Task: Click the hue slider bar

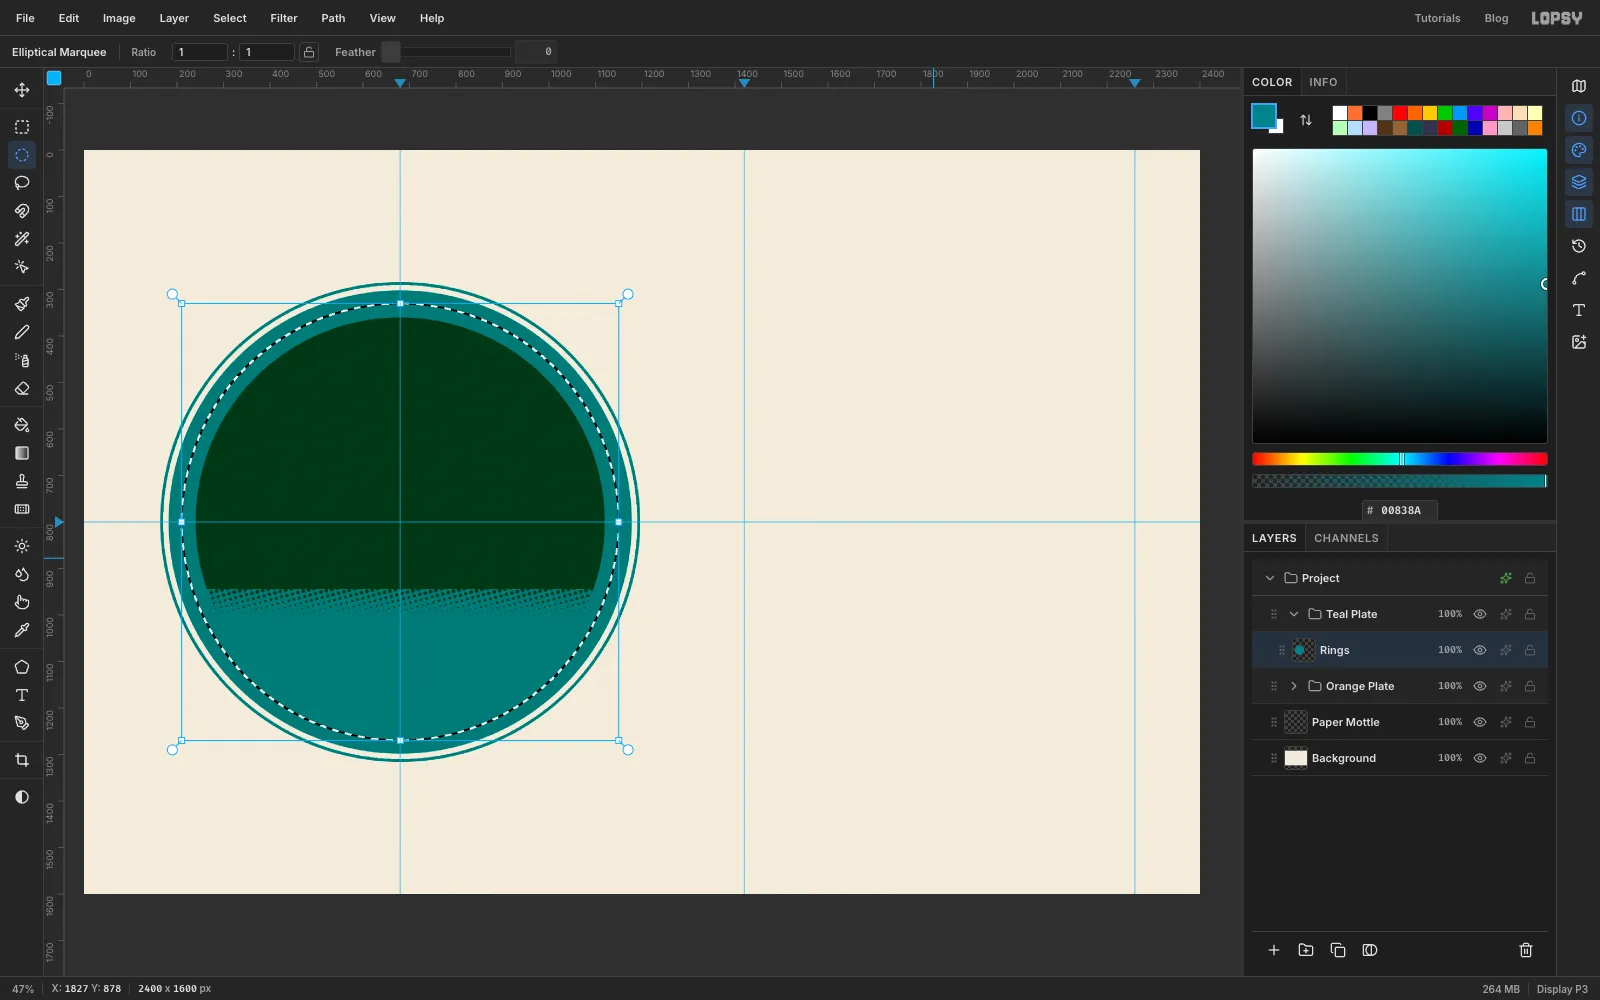Action: [1400, 459]
